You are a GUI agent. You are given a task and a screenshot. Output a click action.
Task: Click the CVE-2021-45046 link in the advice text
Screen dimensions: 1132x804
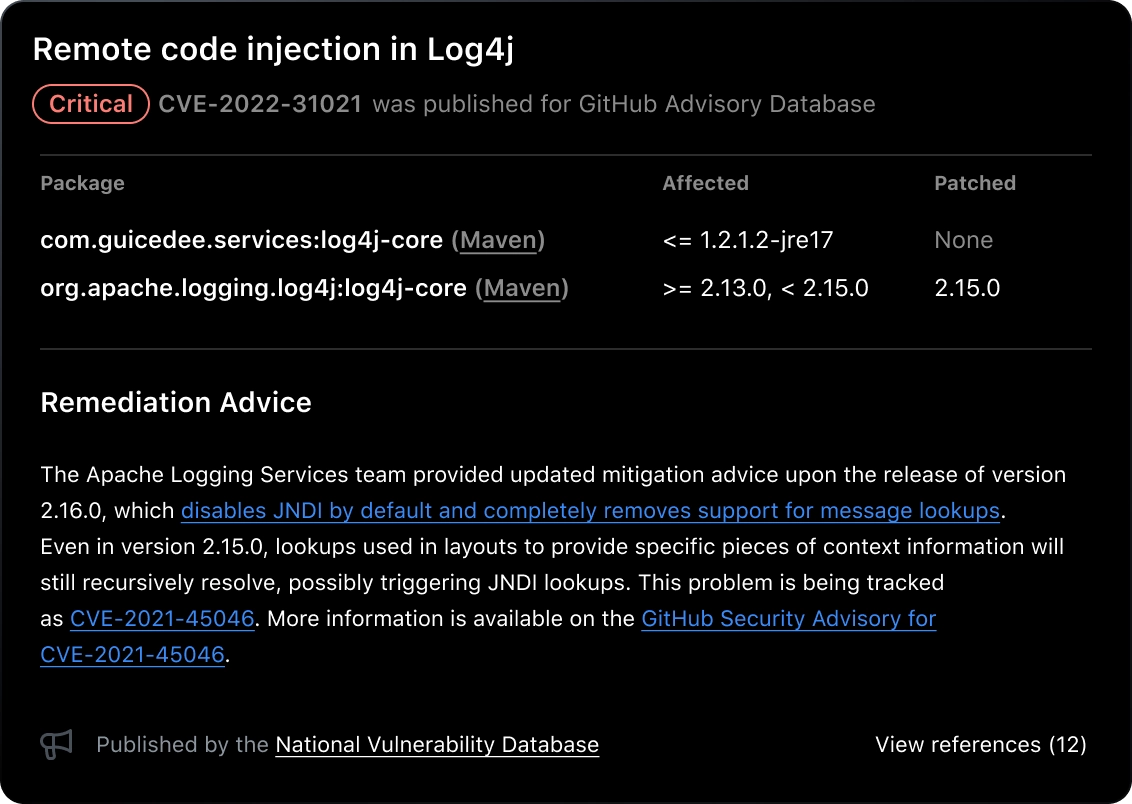click(x=161, y=618)
